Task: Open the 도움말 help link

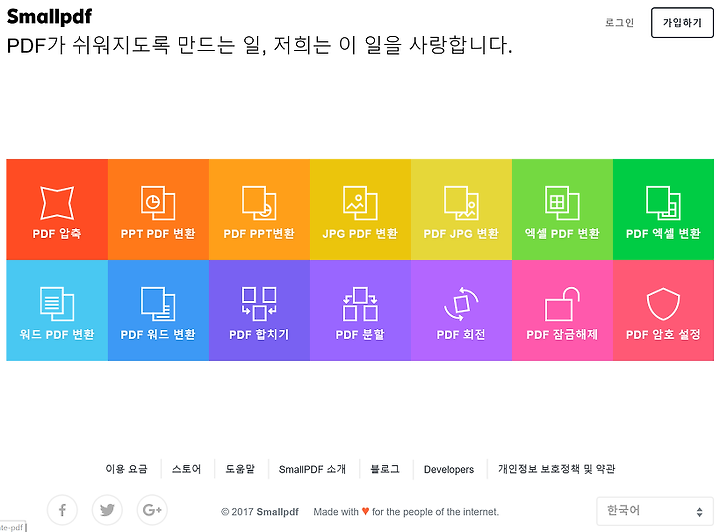Action: coord(240,469)
